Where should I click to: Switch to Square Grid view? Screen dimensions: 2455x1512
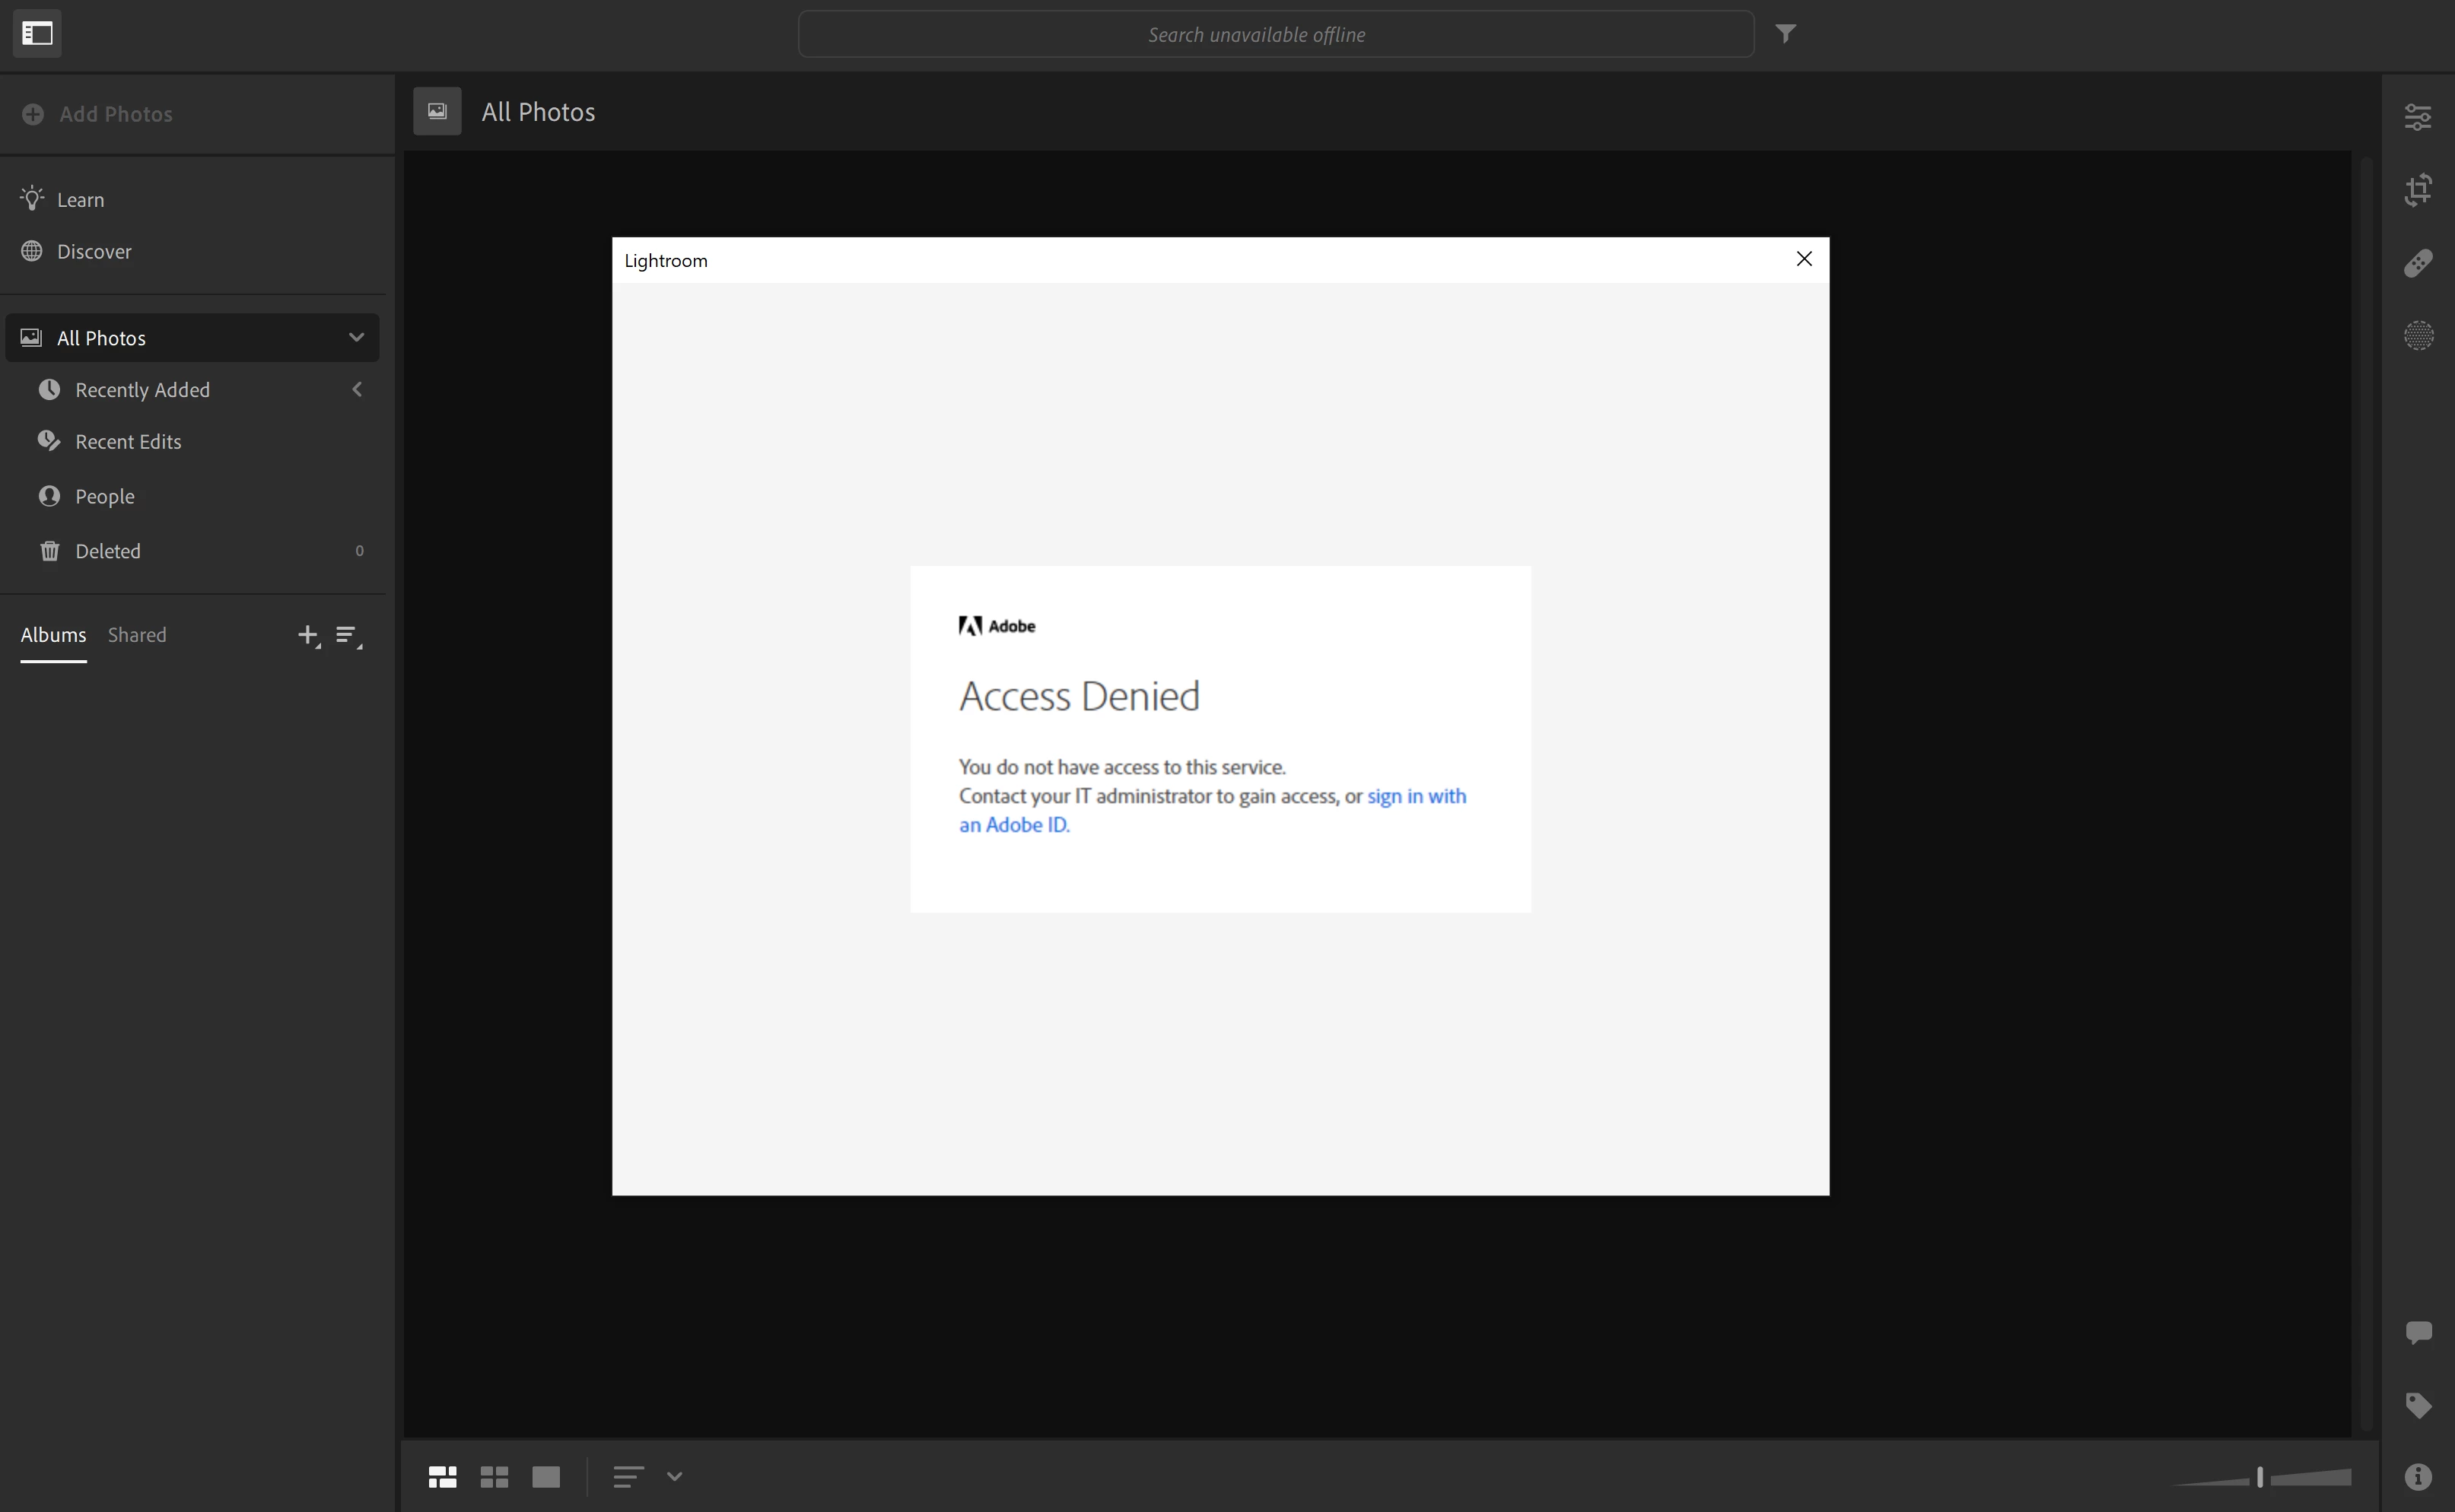(x=494, y=1477)
